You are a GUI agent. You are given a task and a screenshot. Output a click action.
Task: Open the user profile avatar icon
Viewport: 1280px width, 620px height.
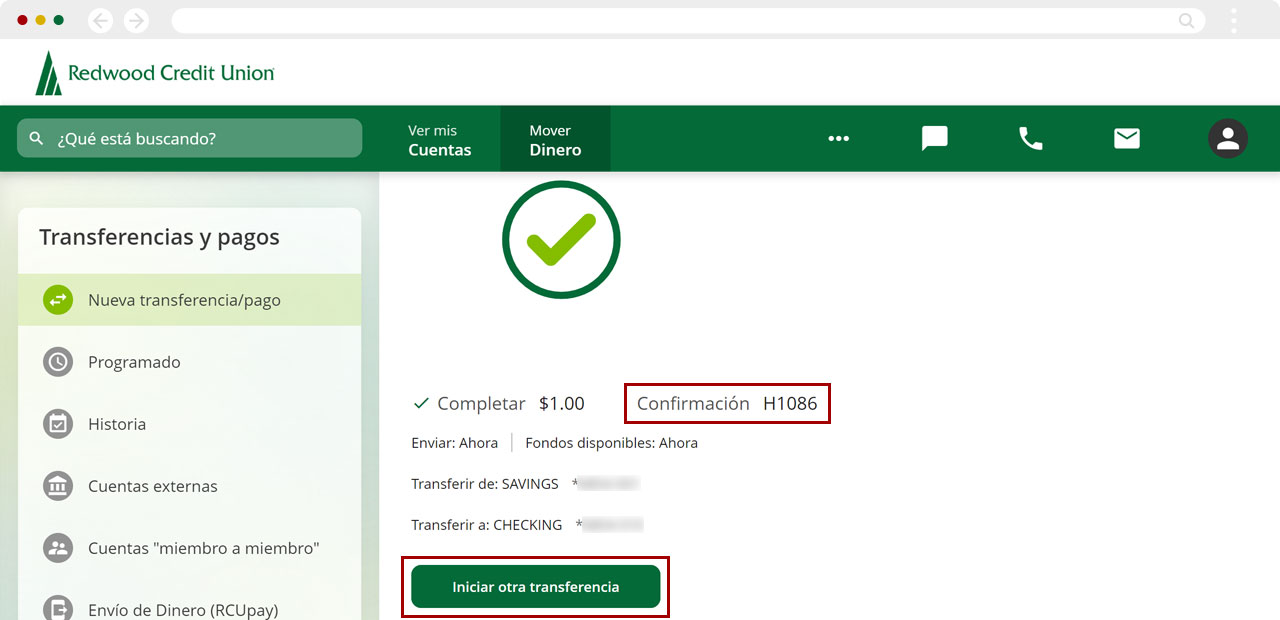tap(1227, 138)
